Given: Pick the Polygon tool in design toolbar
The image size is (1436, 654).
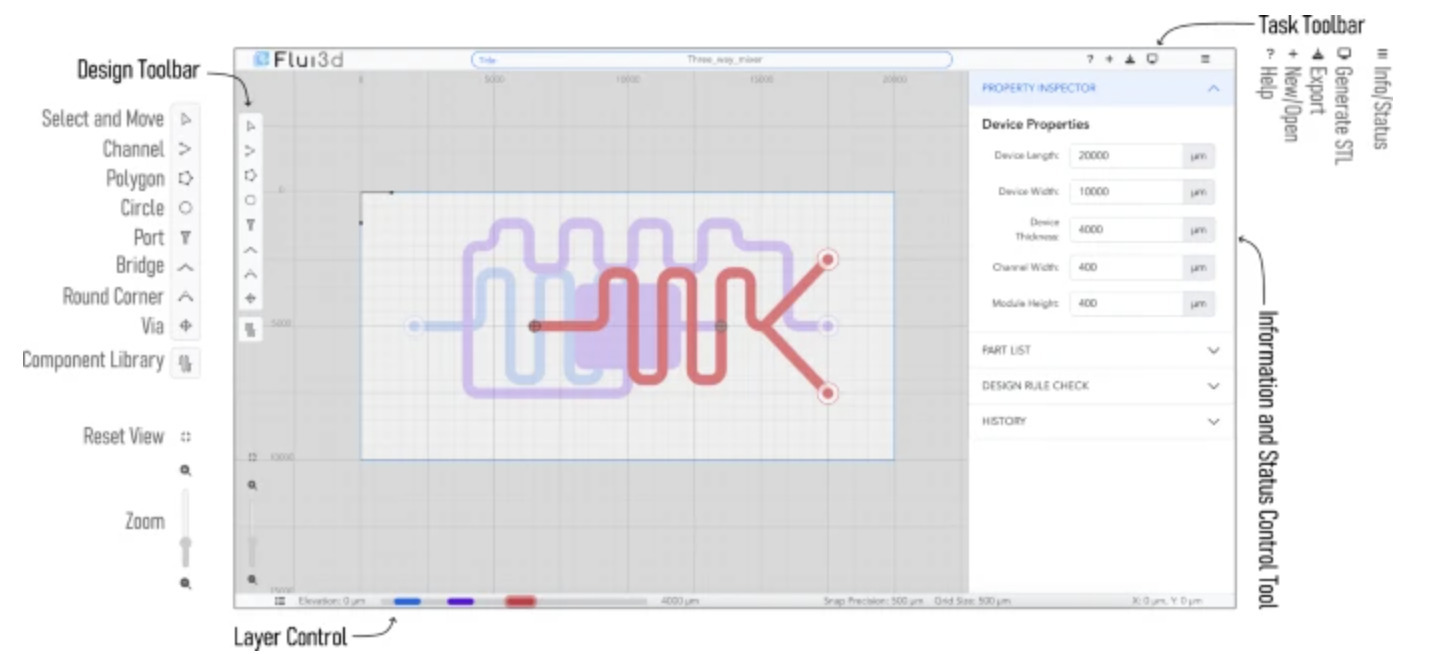Looking at the screenshot, I should 251,175.
